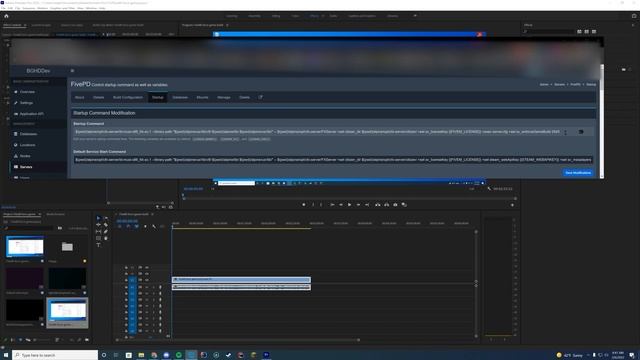
Task: Add marker in Program monitor transport
Action: point(304,204)
